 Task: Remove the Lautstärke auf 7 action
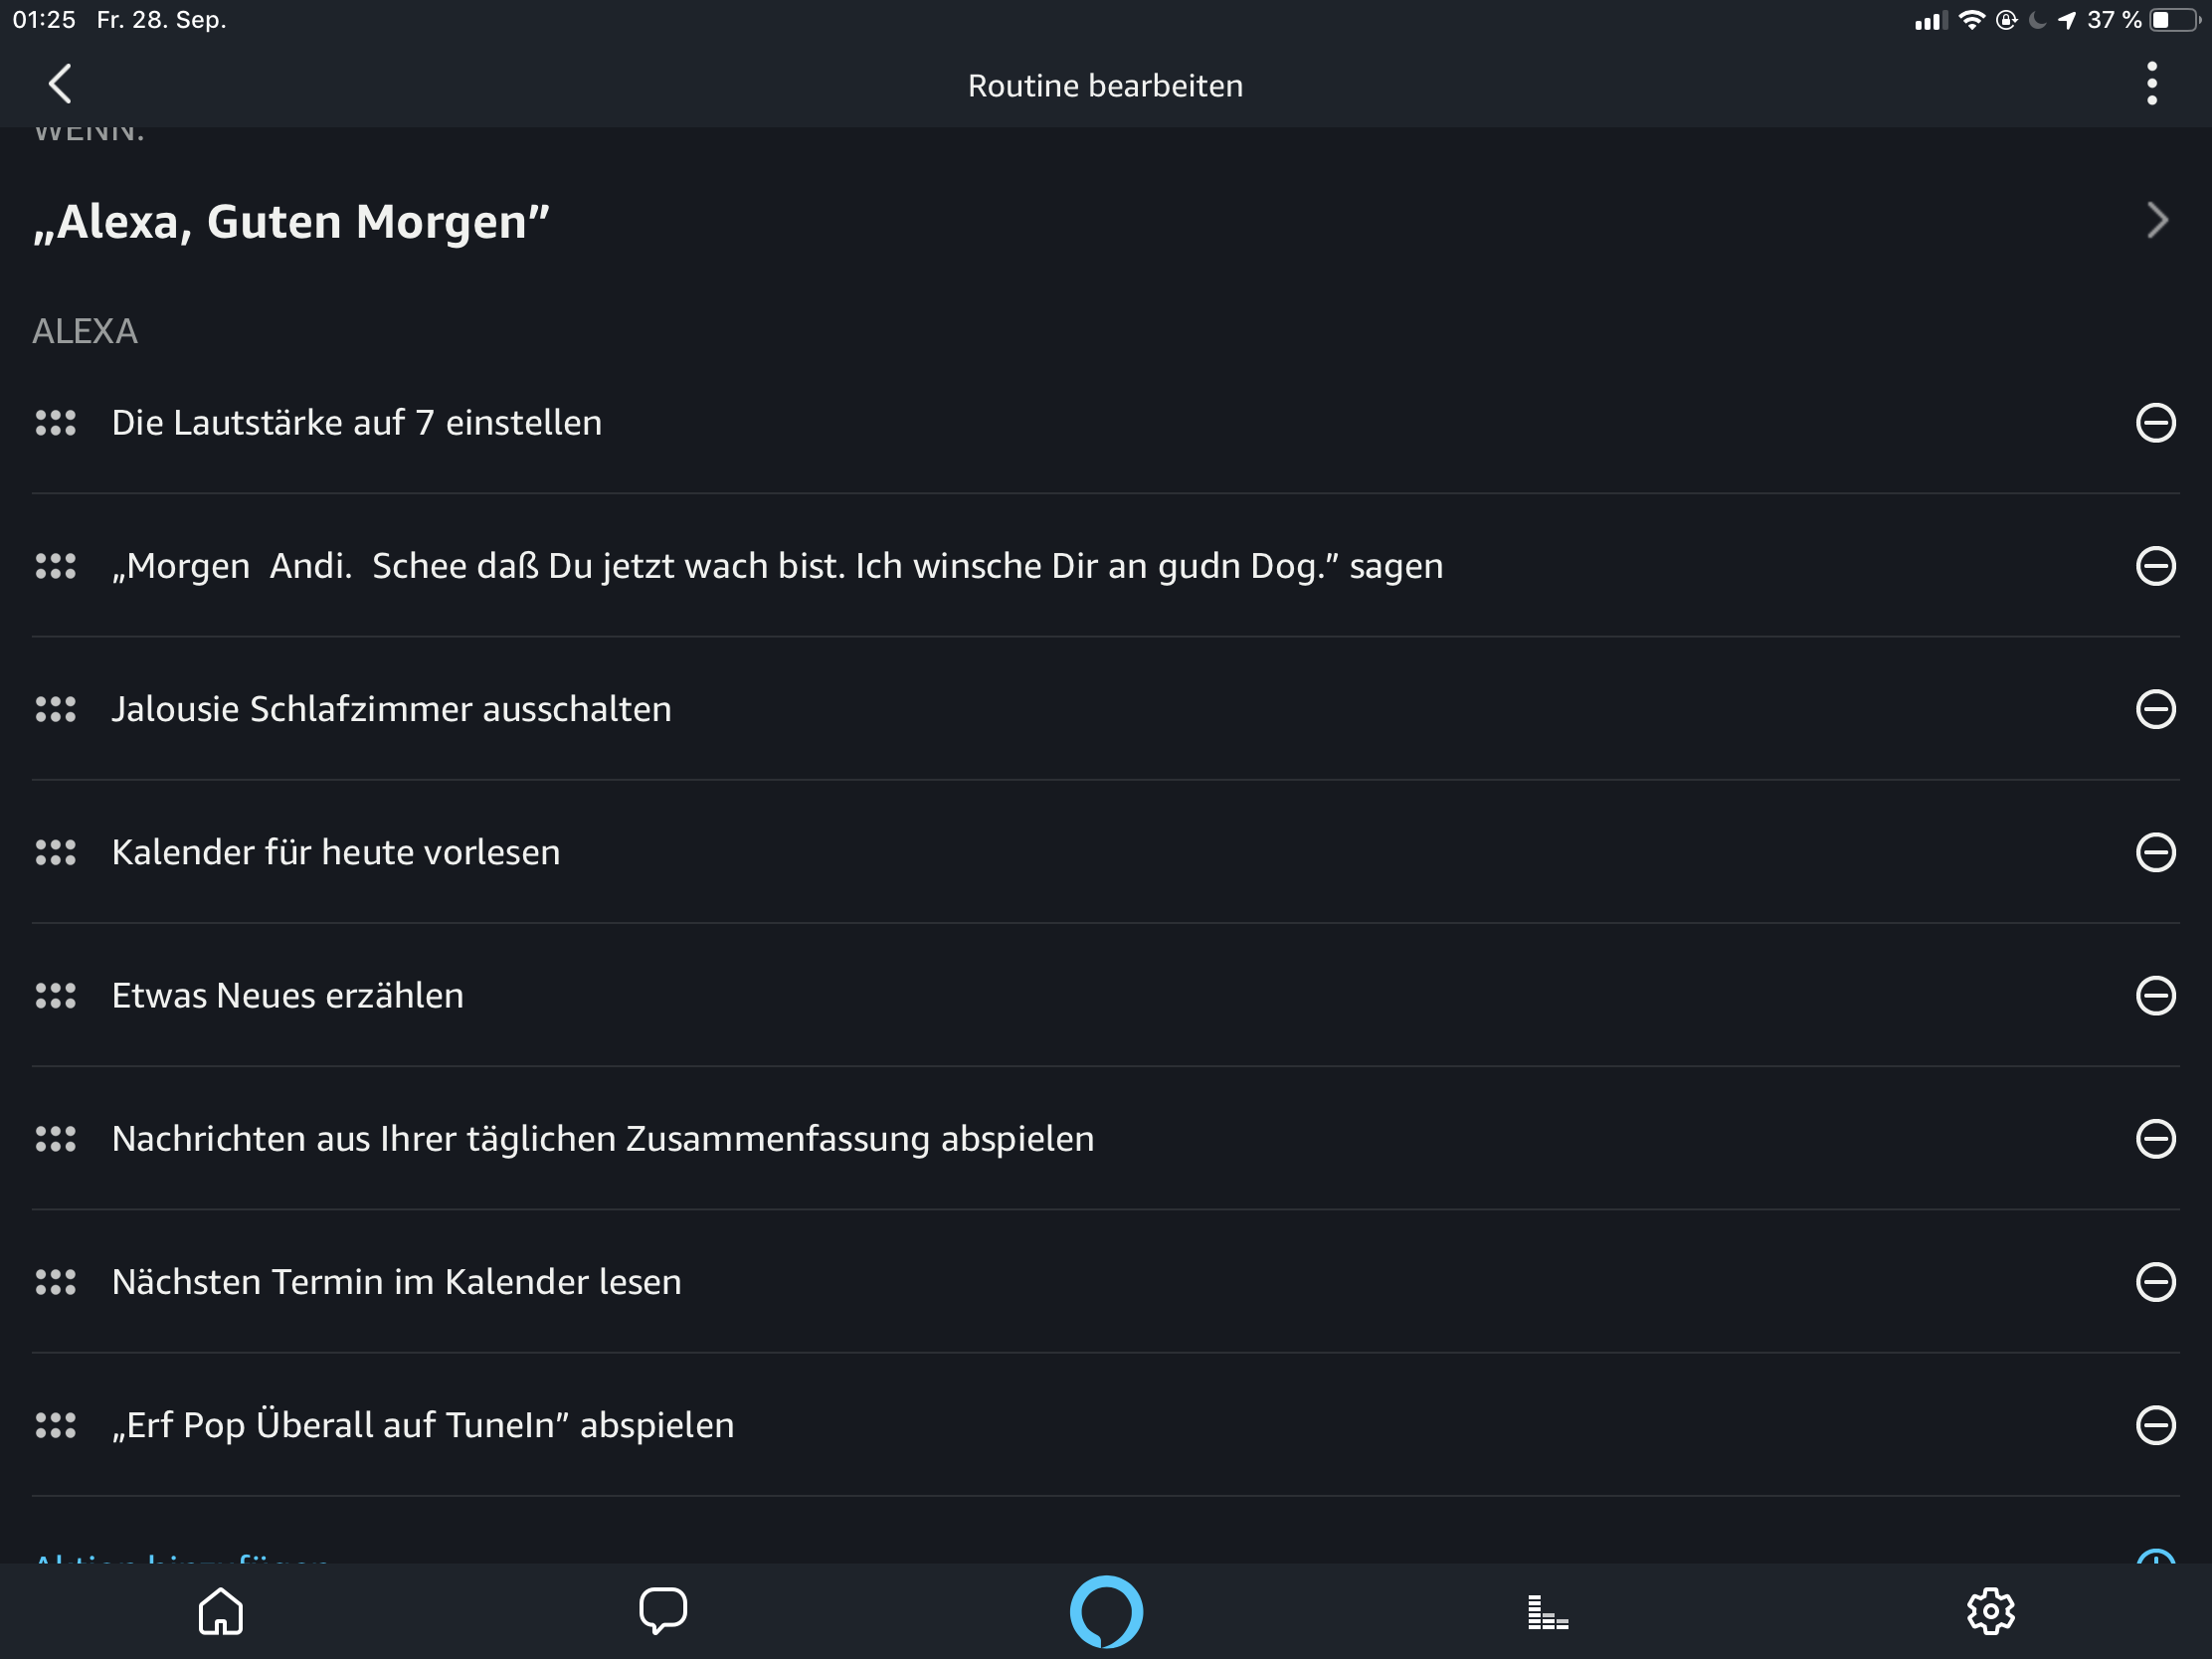tap(2155, 423)
